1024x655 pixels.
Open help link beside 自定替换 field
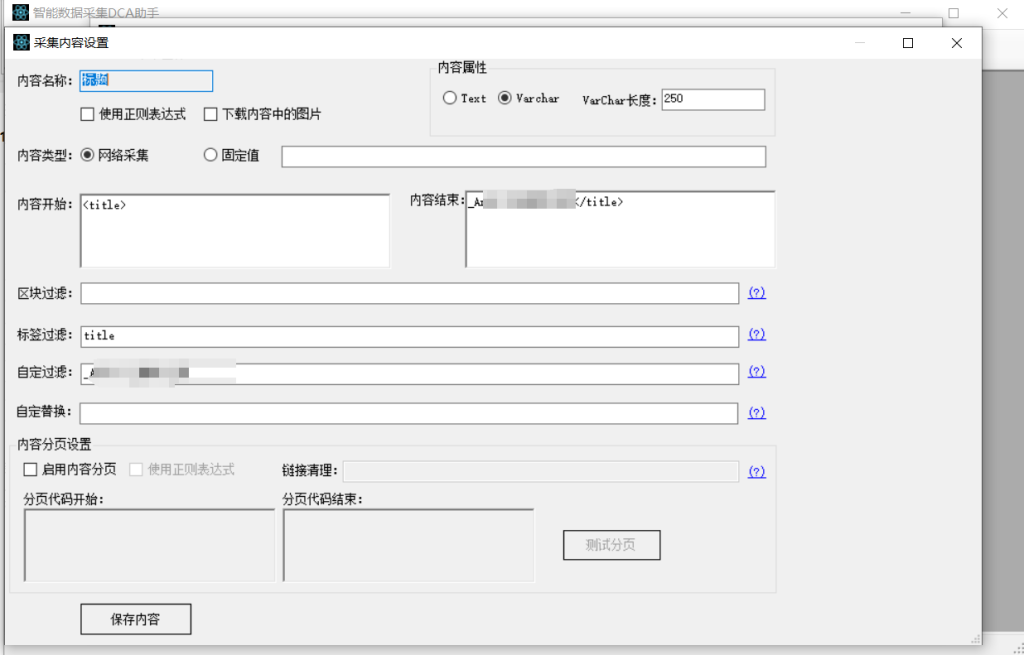tap(757, 412)
